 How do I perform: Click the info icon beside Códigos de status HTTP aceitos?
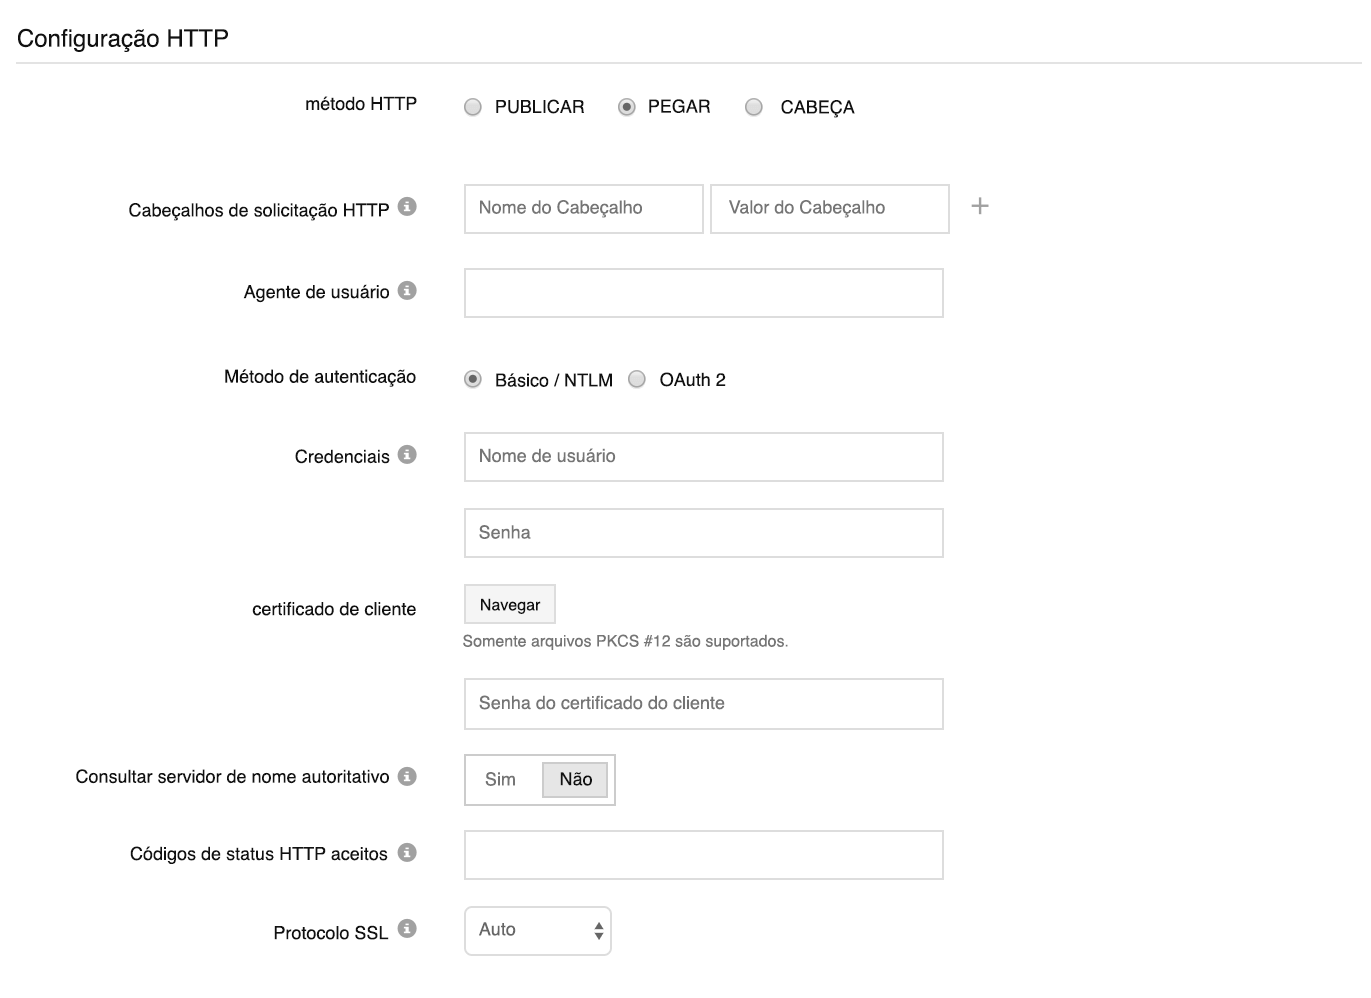(x=407, y=851)
